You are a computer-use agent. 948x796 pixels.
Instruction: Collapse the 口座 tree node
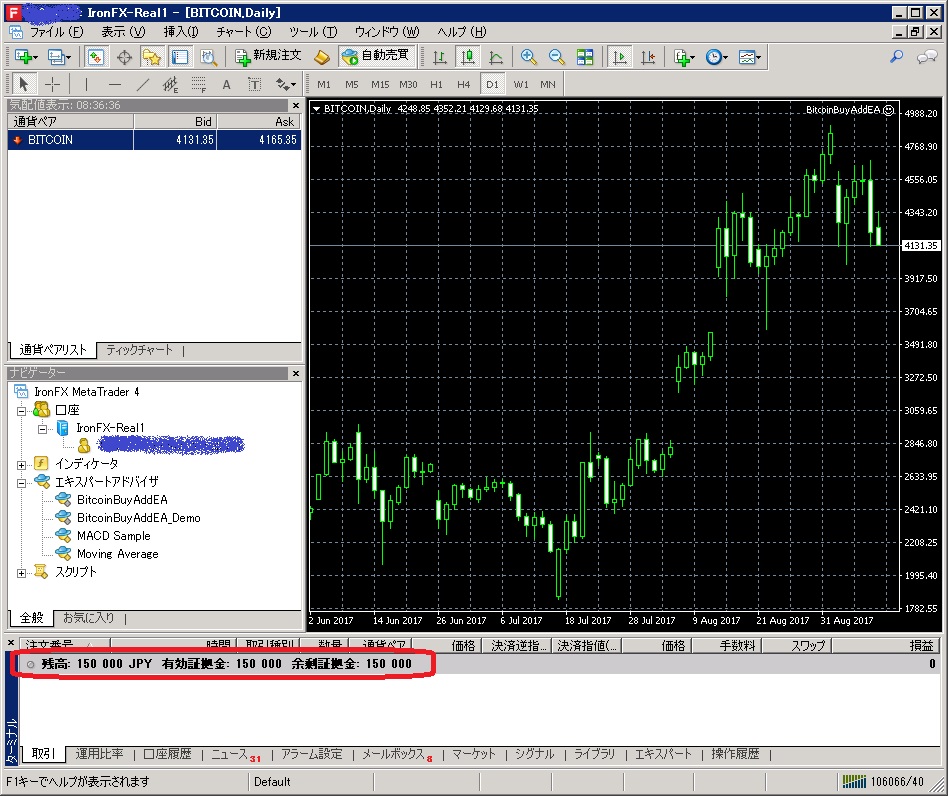[x=22, y=411]
